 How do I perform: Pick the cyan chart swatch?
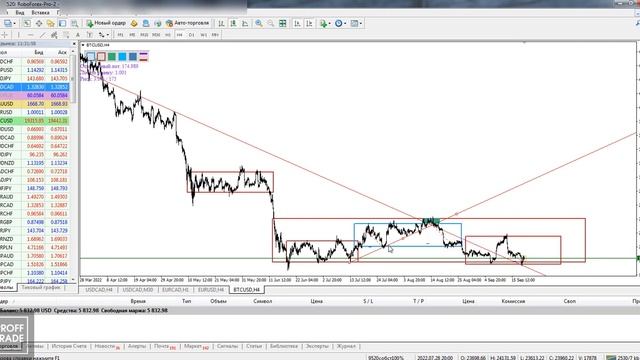(x=122, y=56)
